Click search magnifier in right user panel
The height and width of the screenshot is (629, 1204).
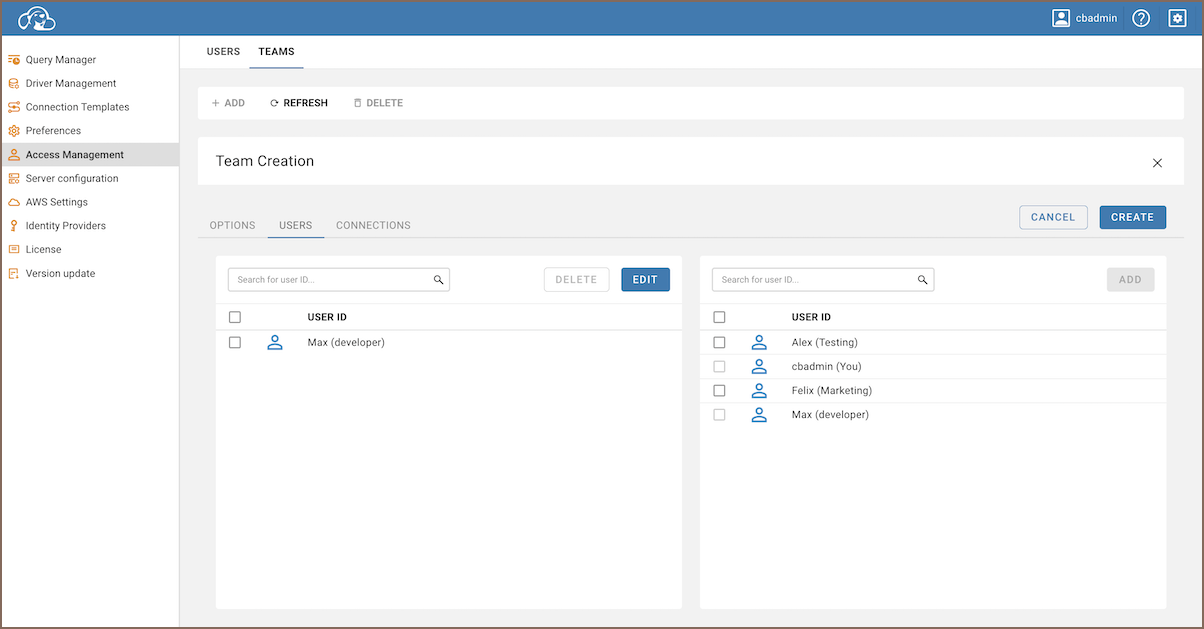pyautogui.click(x=922, y=280)
